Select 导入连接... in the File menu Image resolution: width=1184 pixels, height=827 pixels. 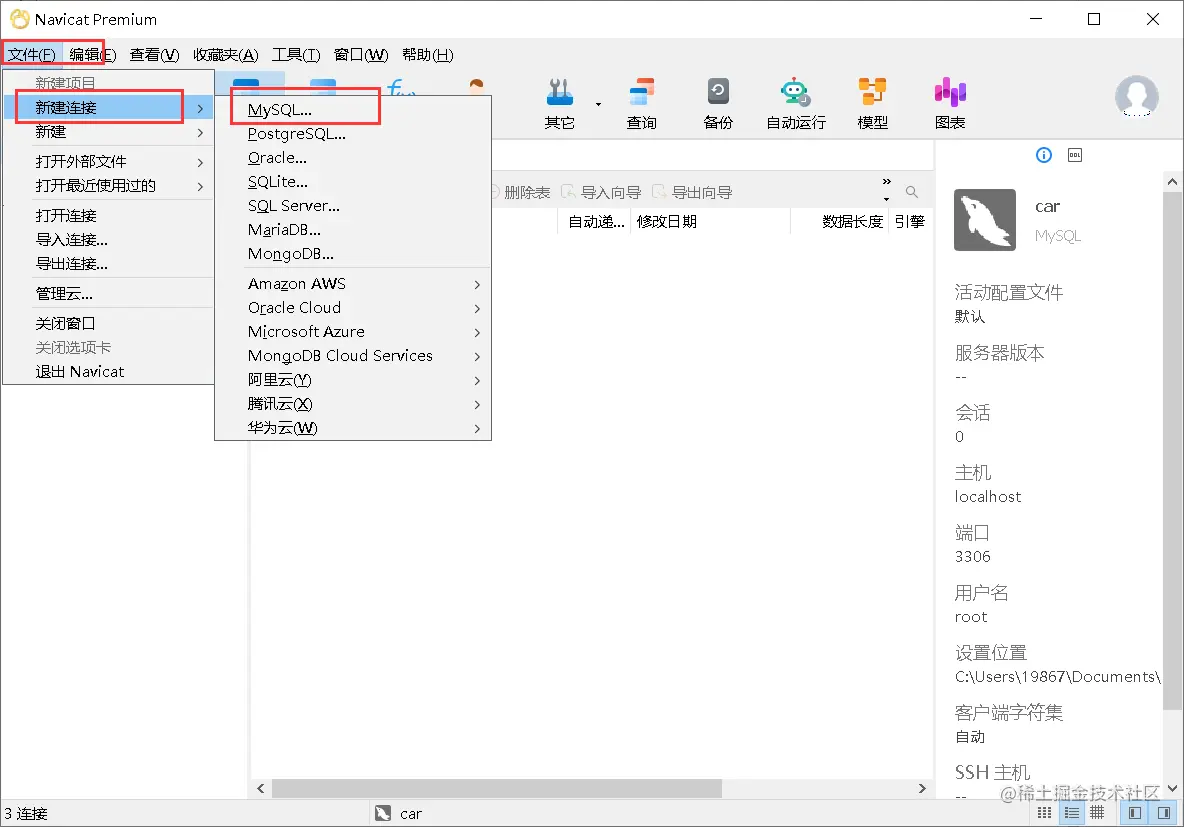pos(109,239)
